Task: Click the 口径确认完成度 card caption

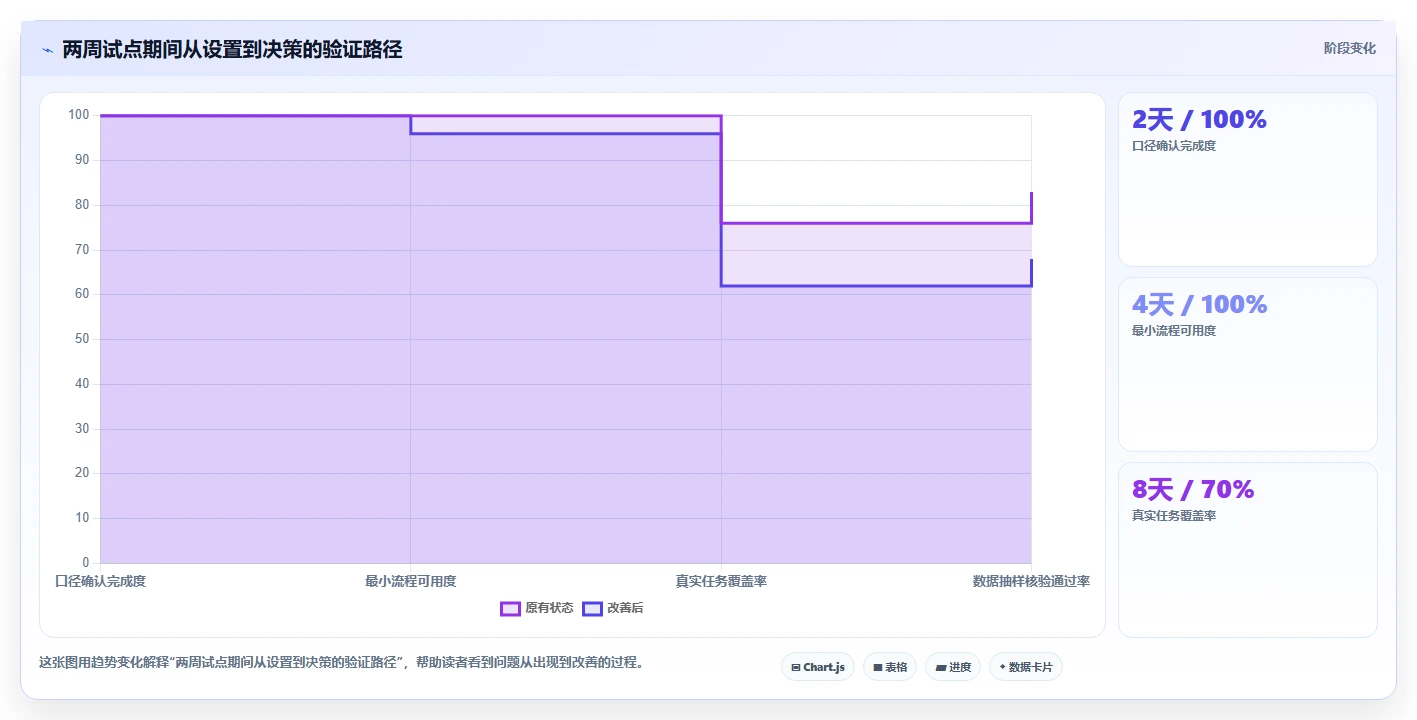Action: [x=1174, y=146]
